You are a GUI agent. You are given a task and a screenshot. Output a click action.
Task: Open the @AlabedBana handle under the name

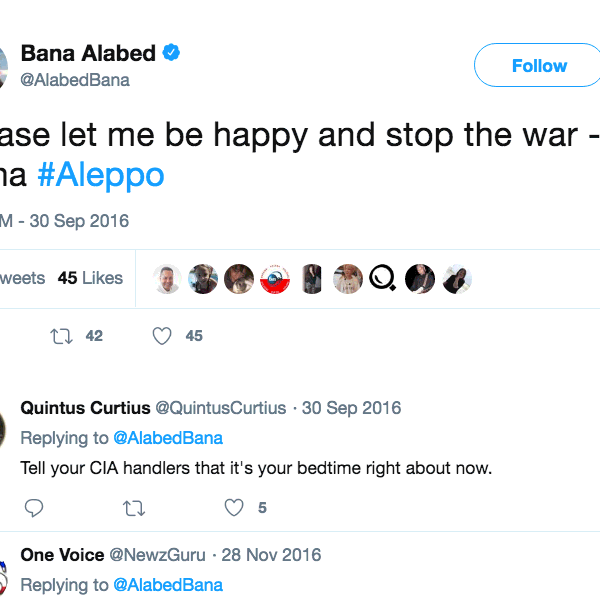[x=75, y=80]
